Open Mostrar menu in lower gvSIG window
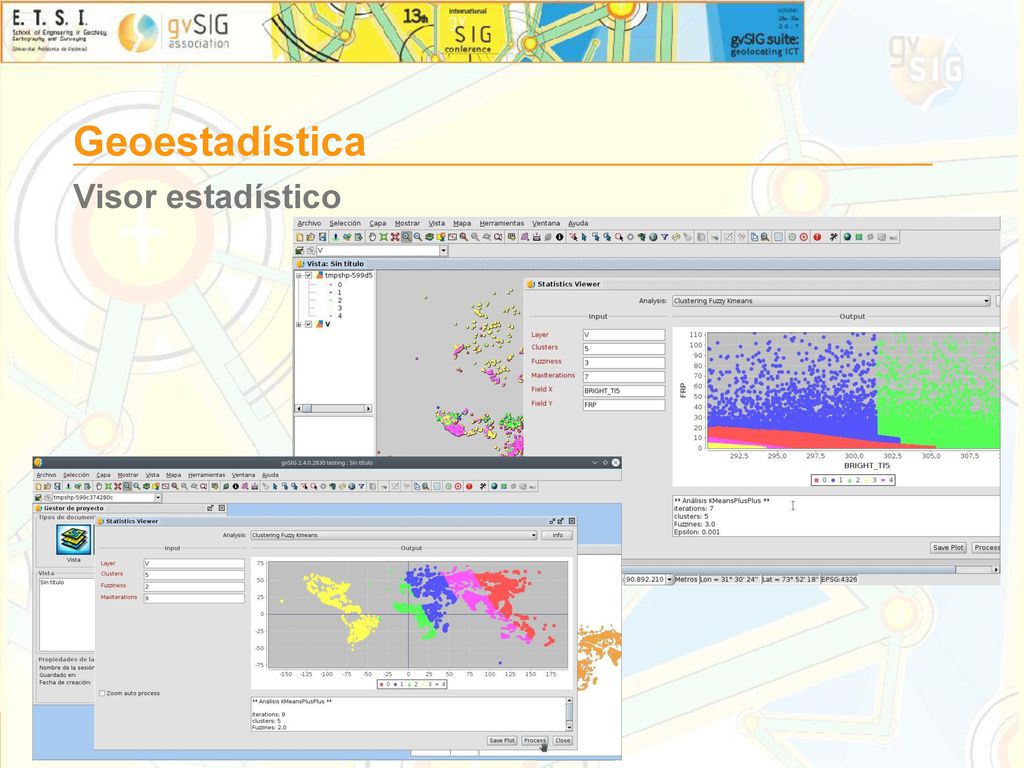The image size is (1024, 768). (128, 475)
